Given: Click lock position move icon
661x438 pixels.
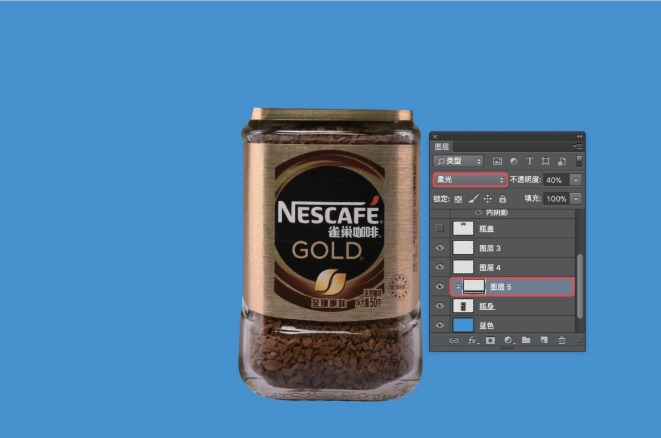Looking at the screenshot, I should [488, 199].
